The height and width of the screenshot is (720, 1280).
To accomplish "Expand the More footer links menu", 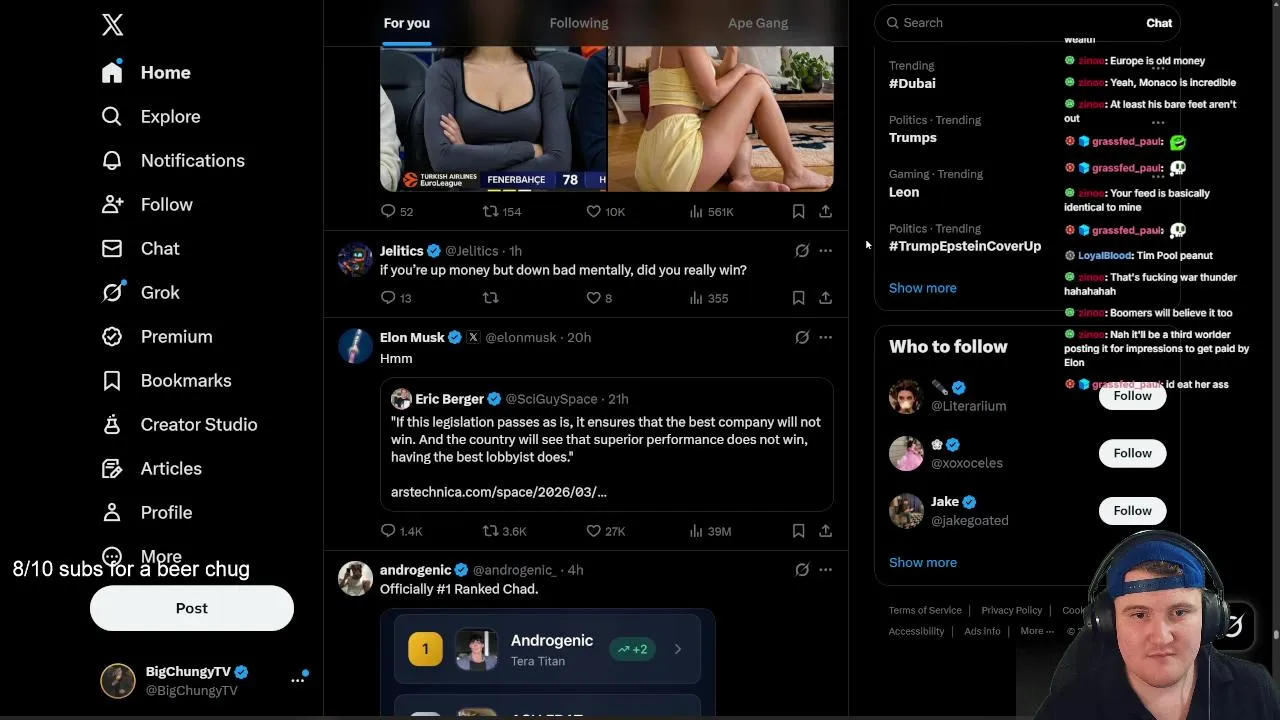I will click(1037, 631).
